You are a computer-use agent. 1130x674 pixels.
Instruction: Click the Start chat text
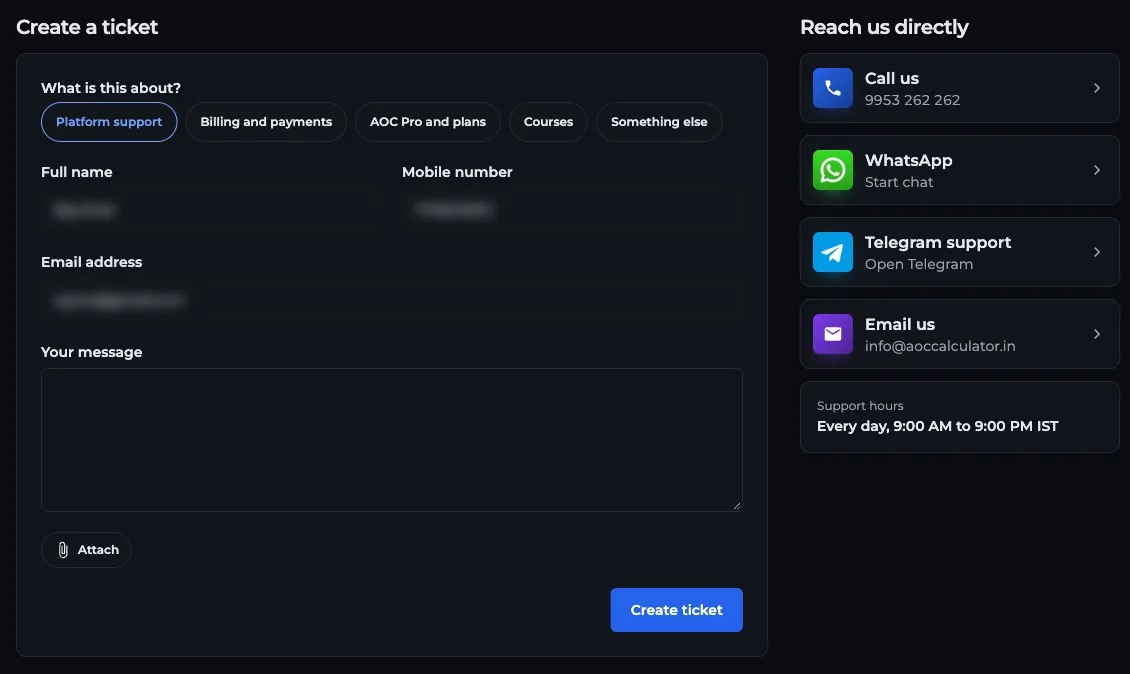point(899,182)
